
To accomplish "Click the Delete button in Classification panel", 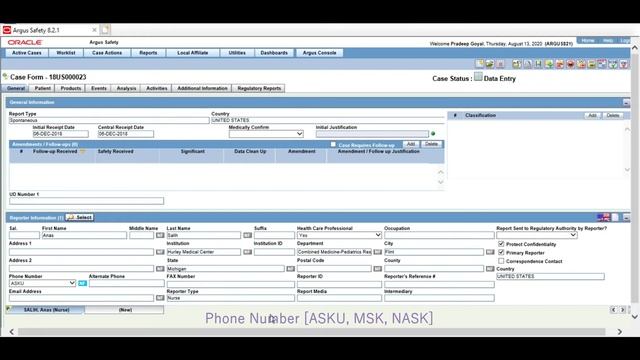I will (x=613, y=116).
